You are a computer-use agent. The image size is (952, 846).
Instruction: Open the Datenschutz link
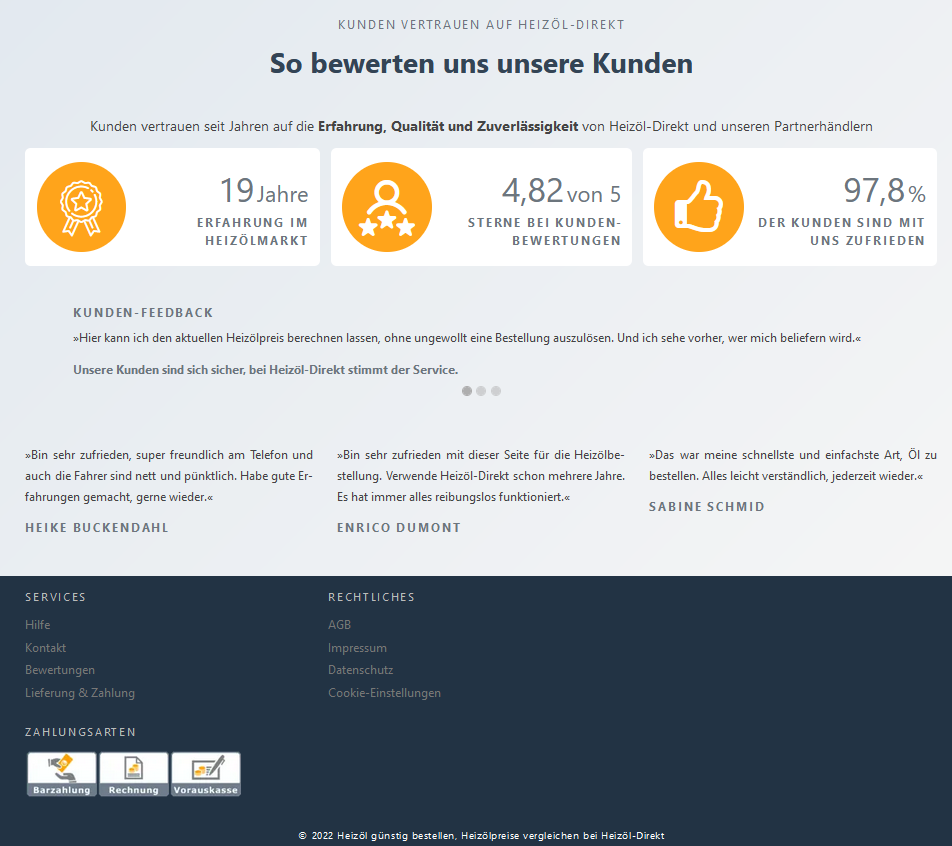(361, 670)
